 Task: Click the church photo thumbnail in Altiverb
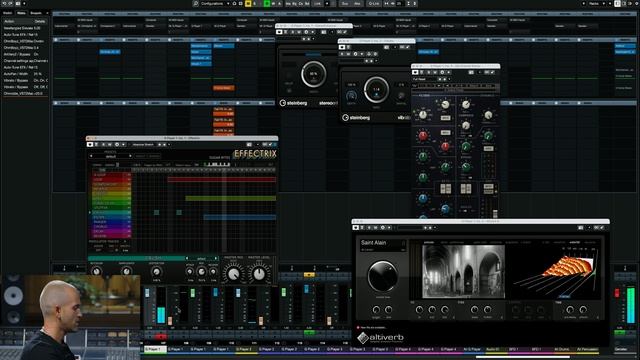tap(463, 271)
